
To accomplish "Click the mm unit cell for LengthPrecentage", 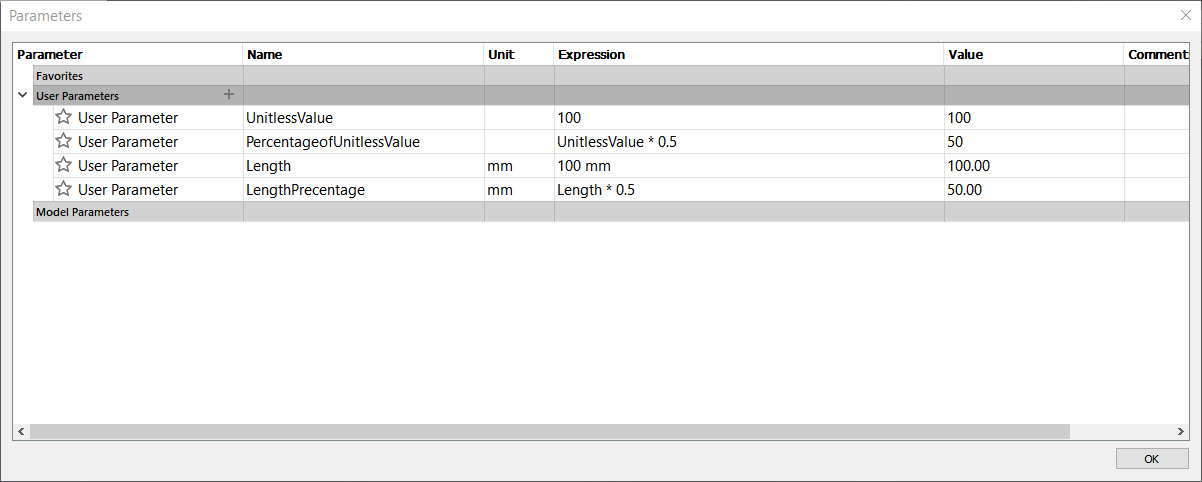I will click(519, 190).
